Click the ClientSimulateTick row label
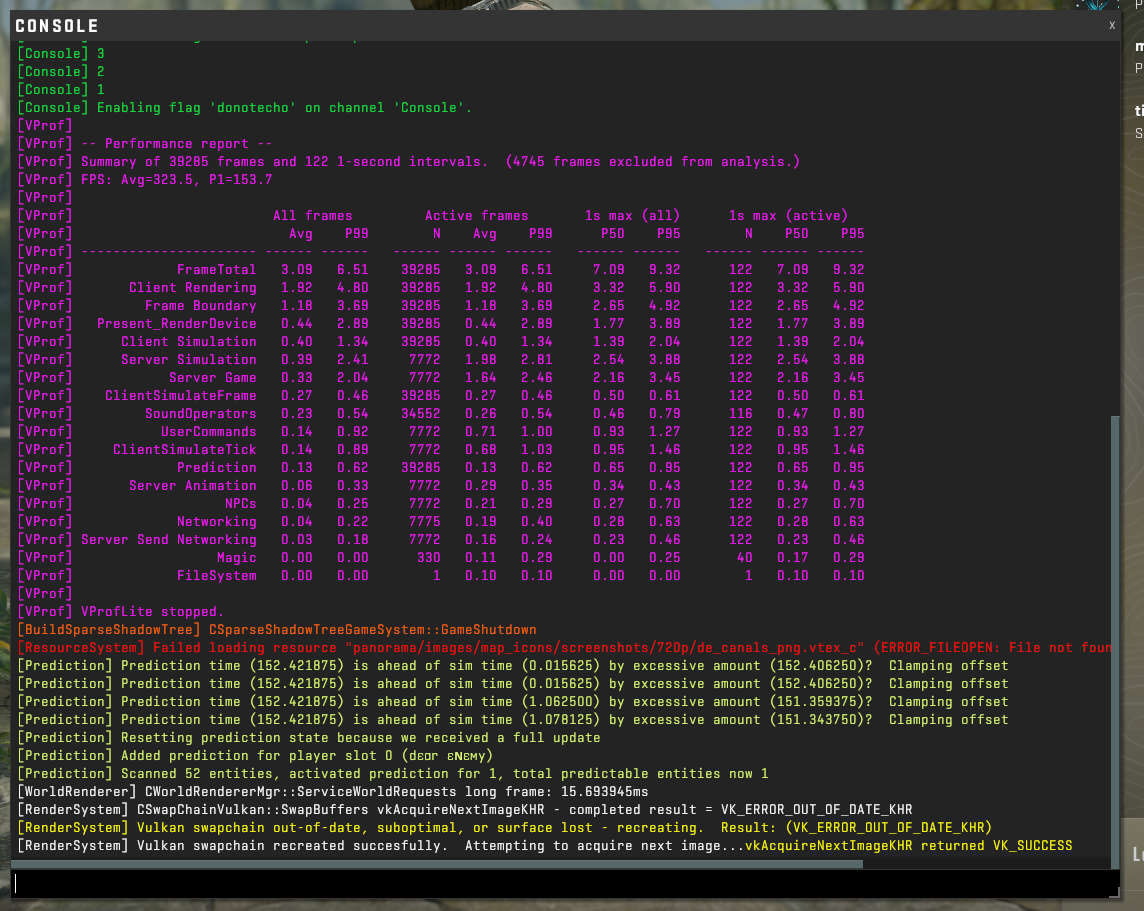Image resolution: width=1144 pixels, height=911 pixels. (x=185, y=450)
